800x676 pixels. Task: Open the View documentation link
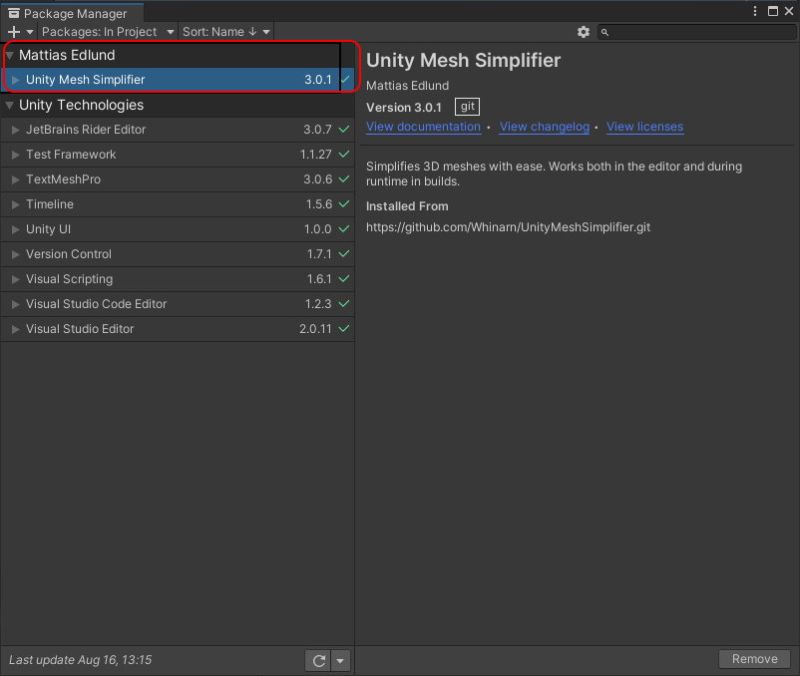(x=422, y=126)
